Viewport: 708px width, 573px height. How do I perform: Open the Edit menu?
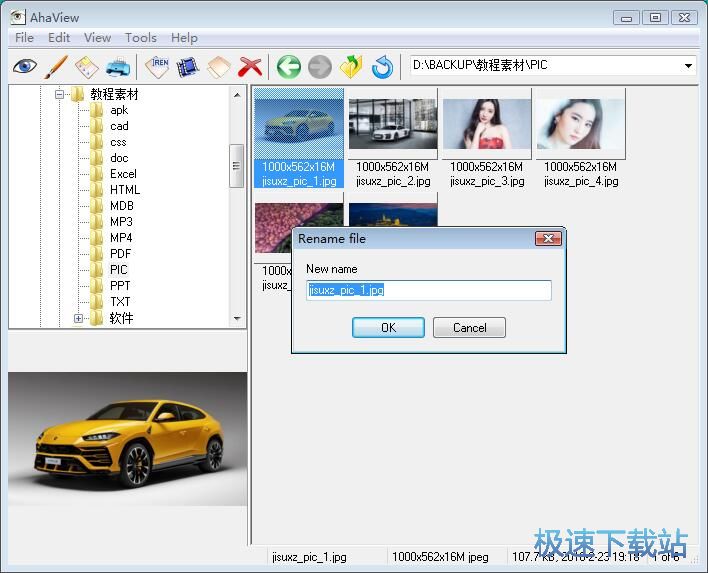59,37
